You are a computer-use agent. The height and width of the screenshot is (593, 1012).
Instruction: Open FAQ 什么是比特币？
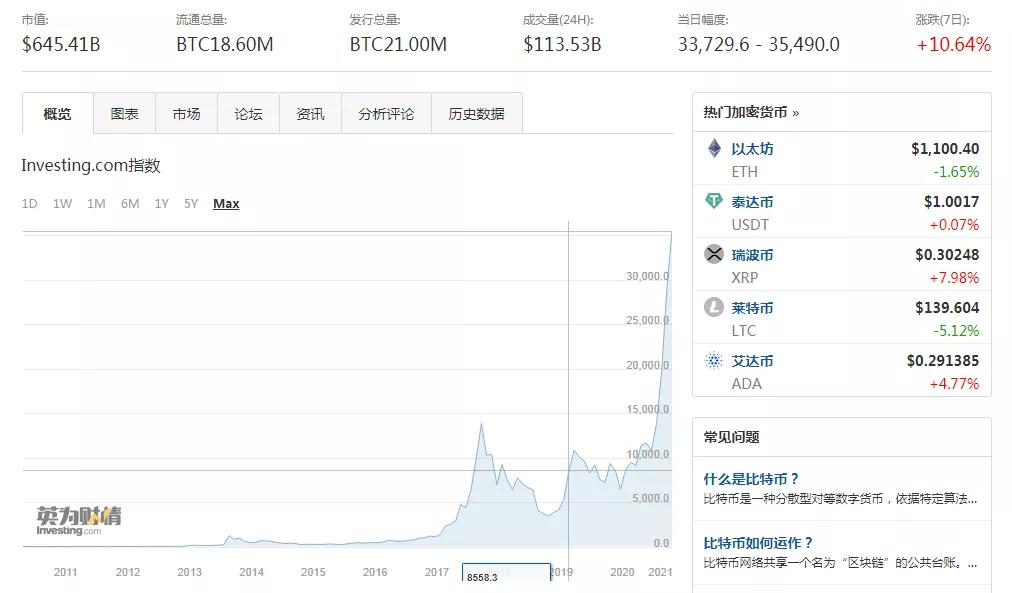pyautogui.click(x=751, y=479)
